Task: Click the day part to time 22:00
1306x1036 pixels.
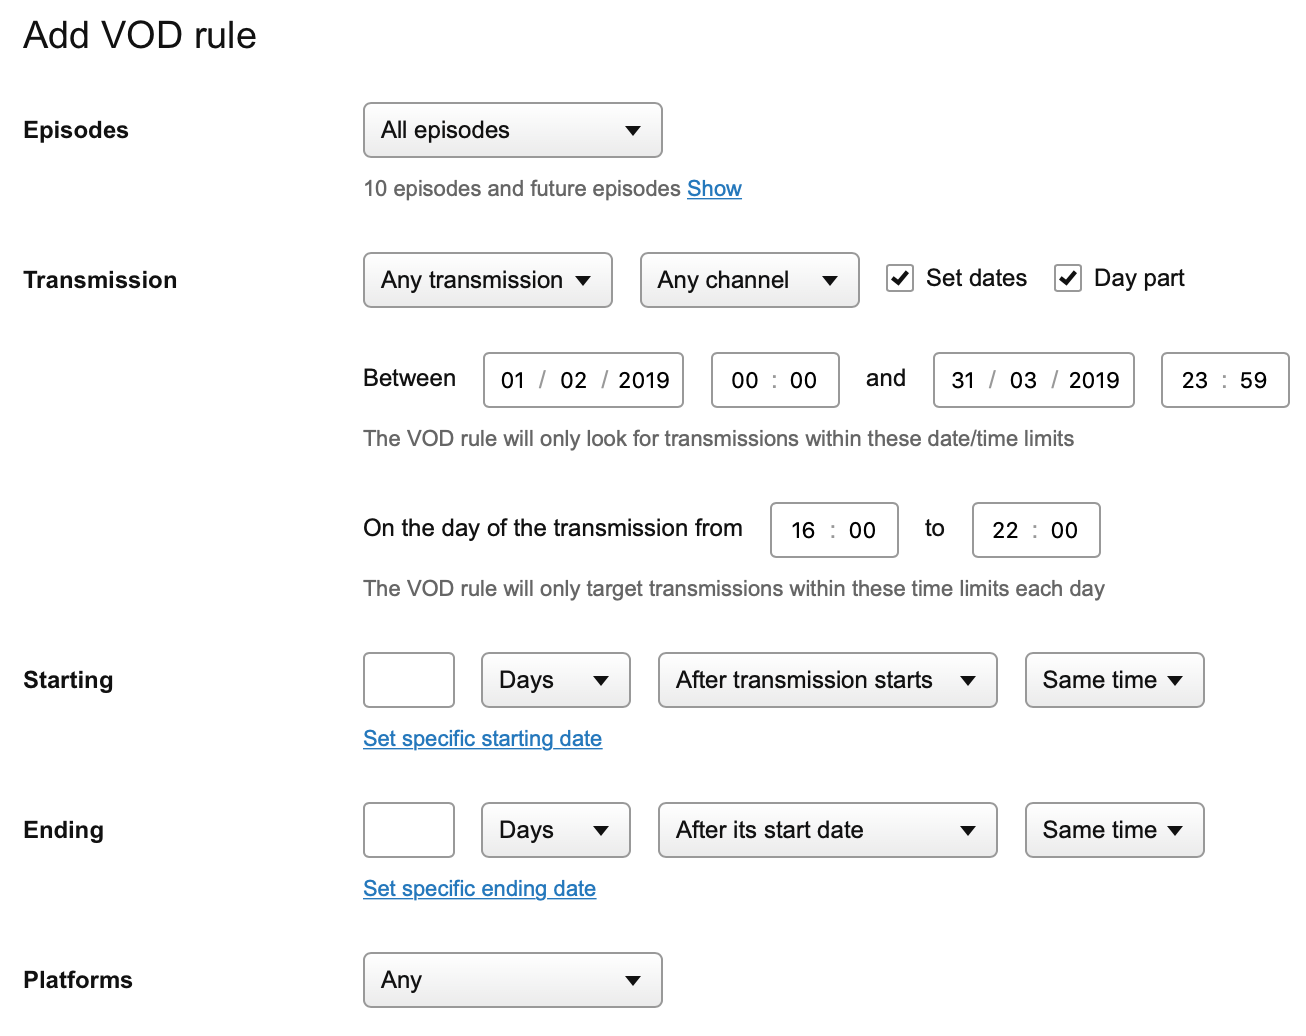Action: click(x=1036, y=530)
